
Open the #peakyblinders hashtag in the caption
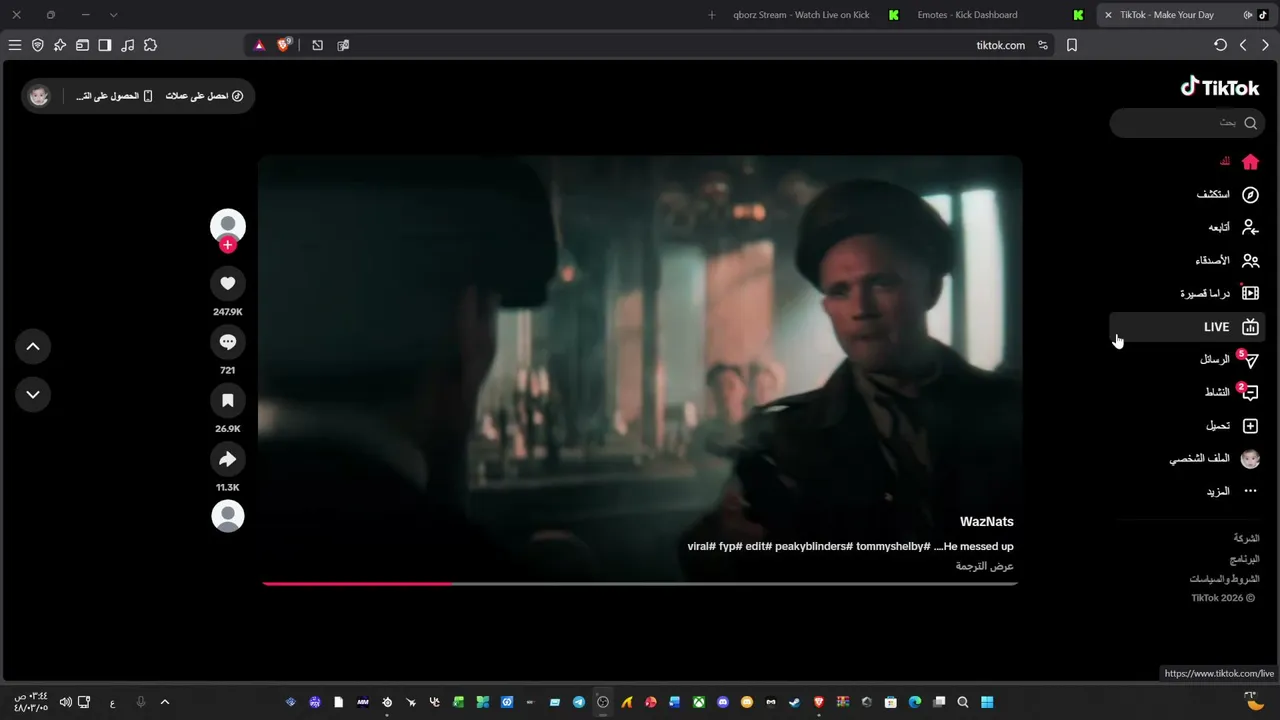click(814, 547)
